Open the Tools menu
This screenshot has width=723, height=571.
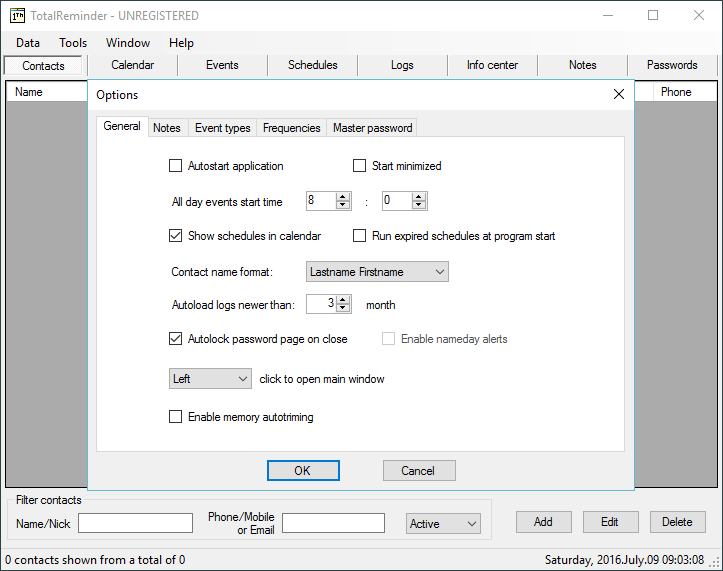coord(73,43)
